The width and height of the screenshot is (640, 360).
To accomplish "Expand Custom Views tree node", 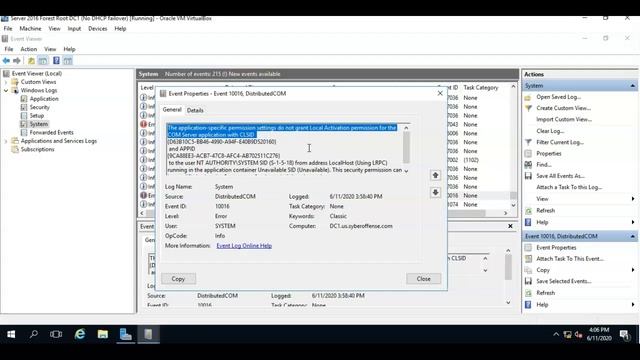I will click(x=6, y=82).
